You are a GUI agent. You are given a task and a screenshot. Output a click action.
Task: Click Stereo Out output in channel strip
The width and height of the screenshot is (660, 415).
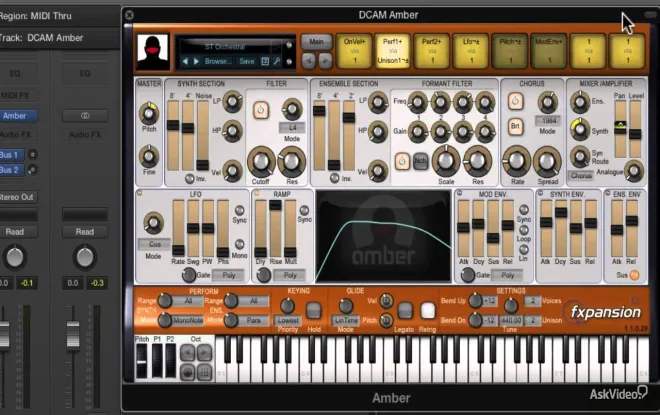(x=17, y=197)
